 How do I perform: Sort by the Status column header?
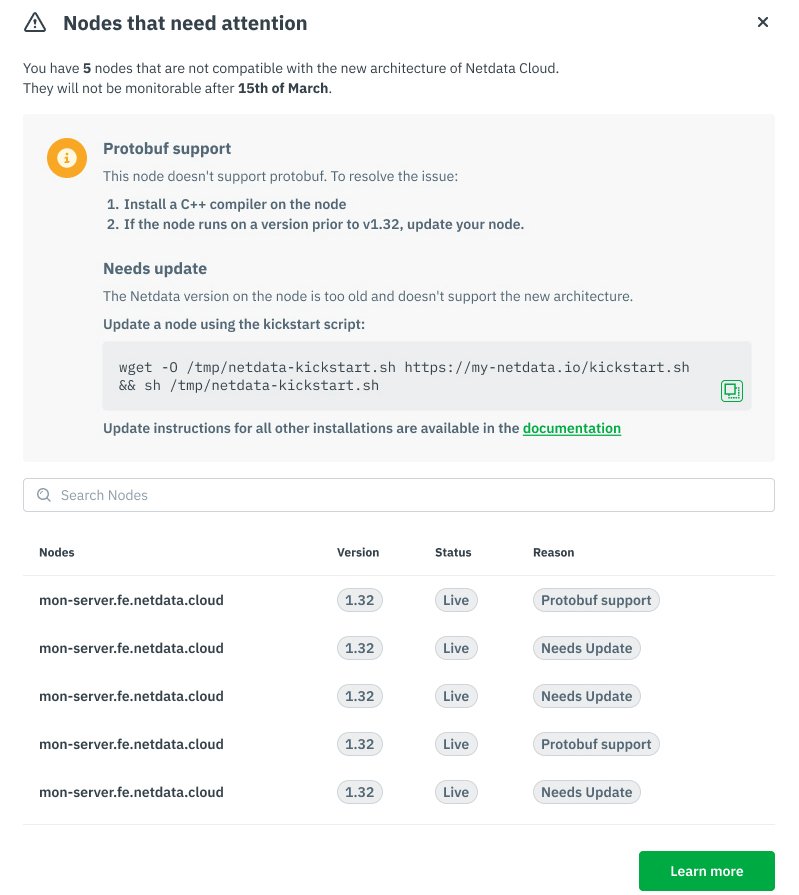tap(453, 552)
